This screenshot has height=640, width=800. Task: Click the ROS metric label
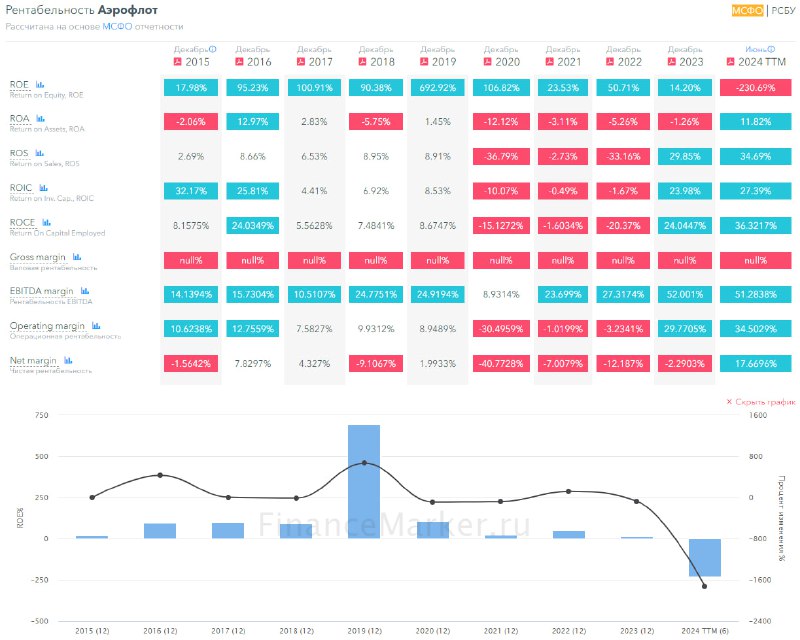tap(19, 153)
